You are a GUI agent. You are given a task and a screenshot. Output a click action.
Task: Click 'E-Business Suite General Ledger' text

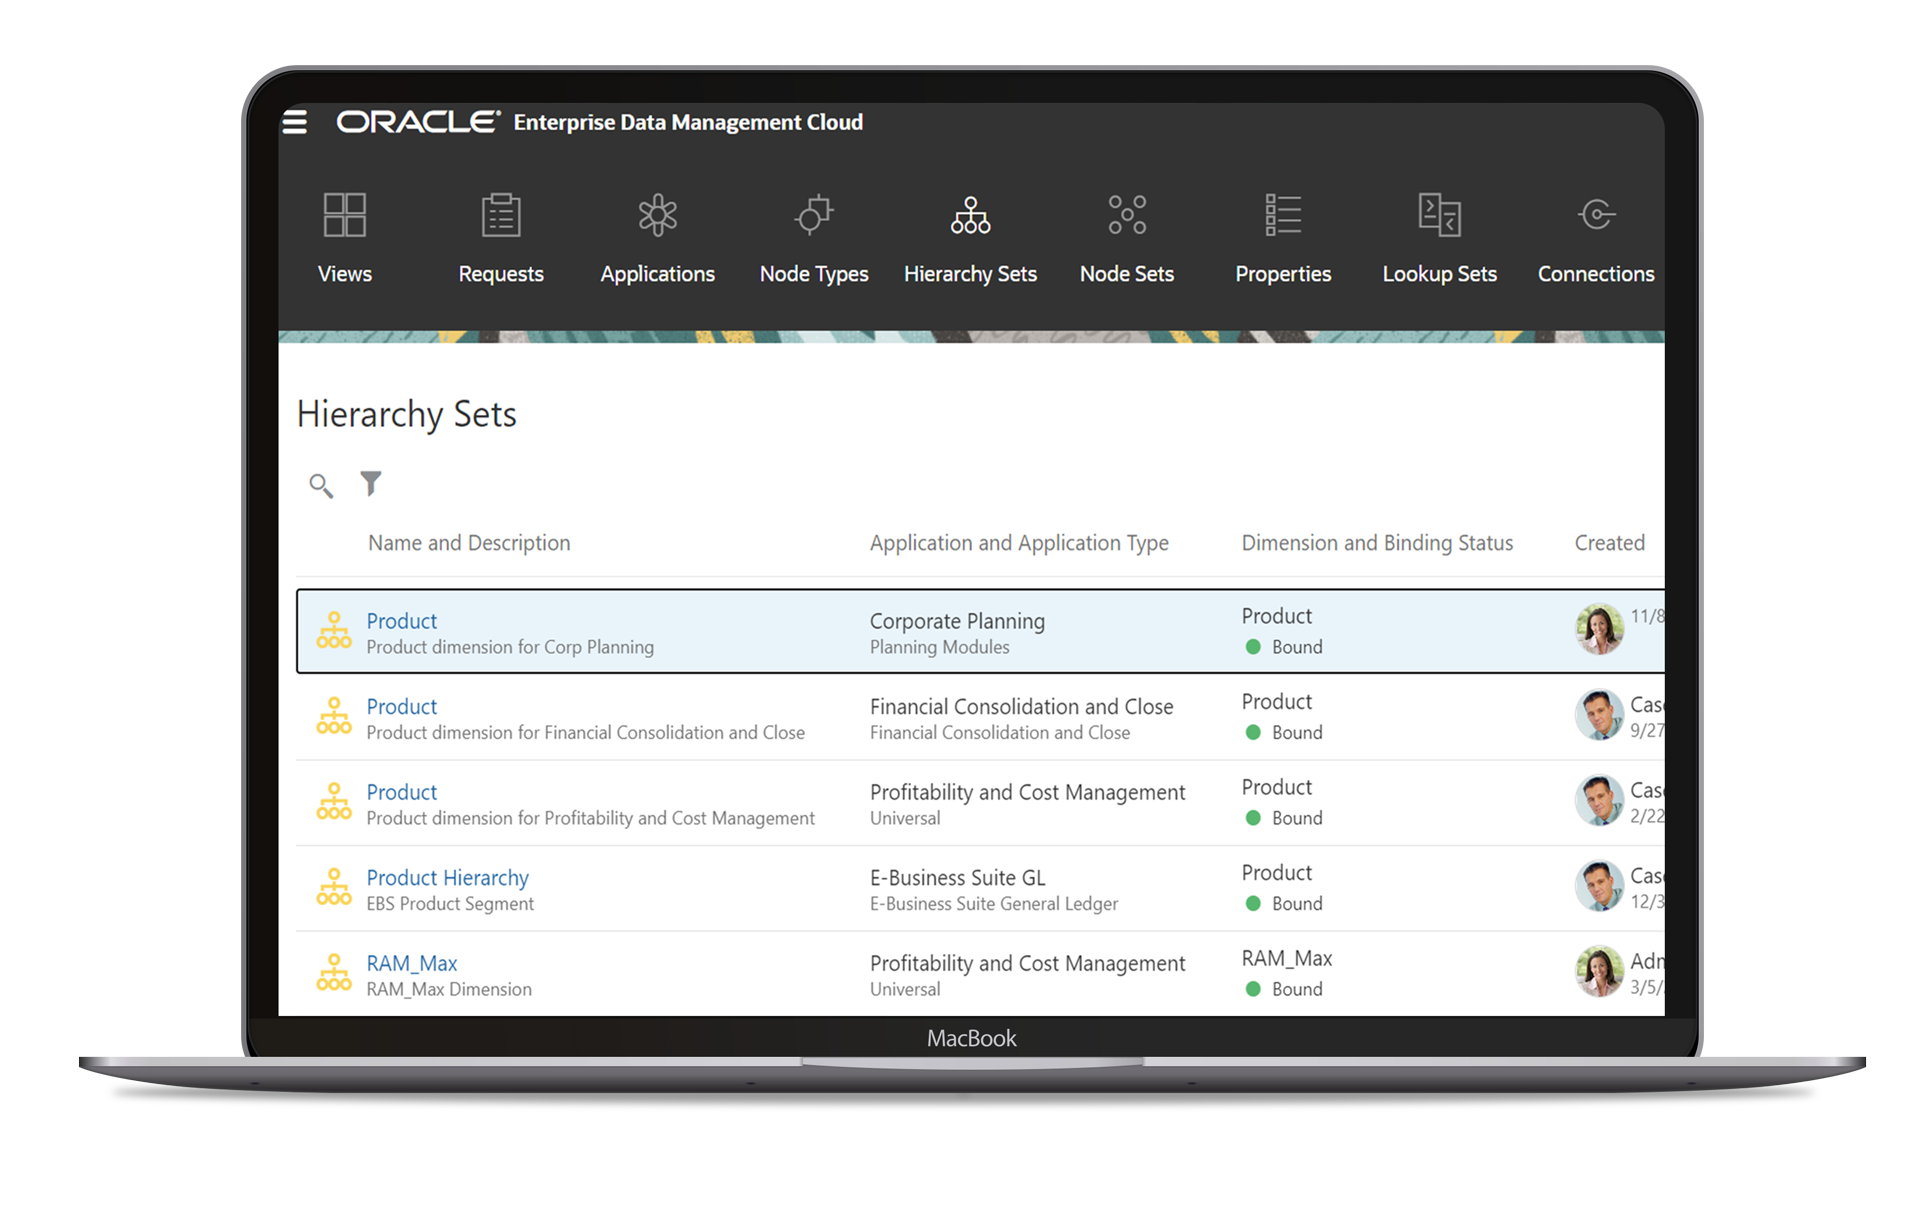(993, 904)
